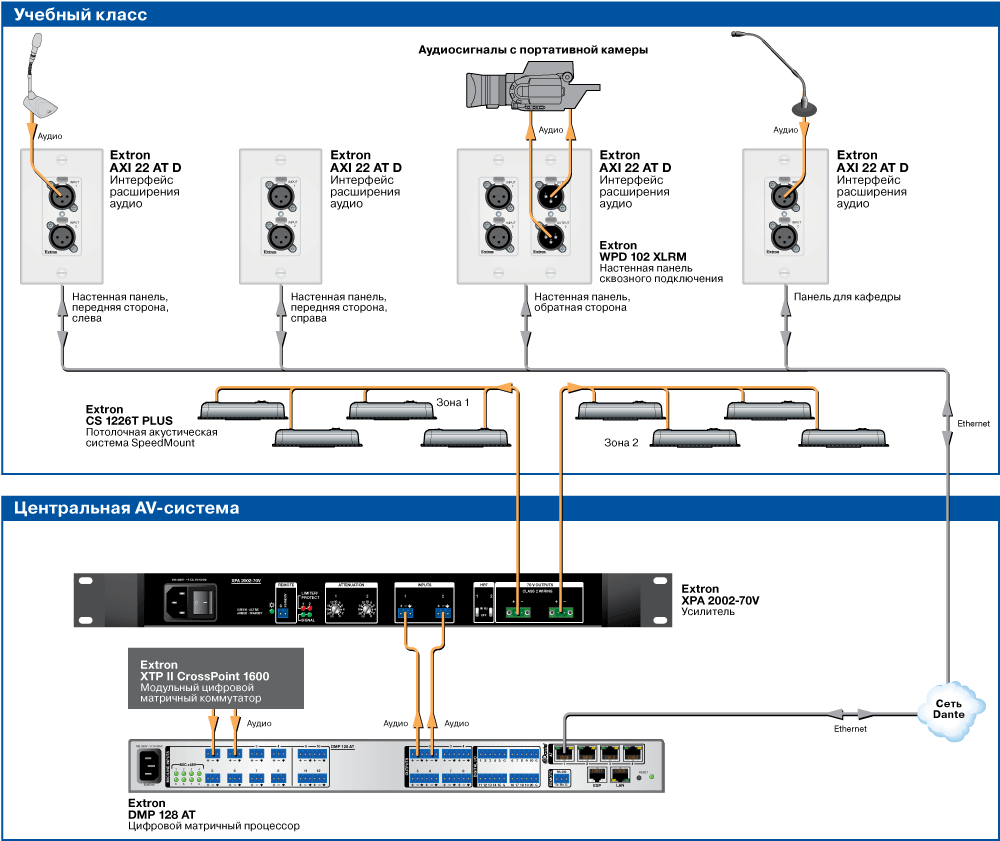Click the desktop microphone above the left wall plate
This screenshot has width=1000, height=841.
[x=40, y=77]
